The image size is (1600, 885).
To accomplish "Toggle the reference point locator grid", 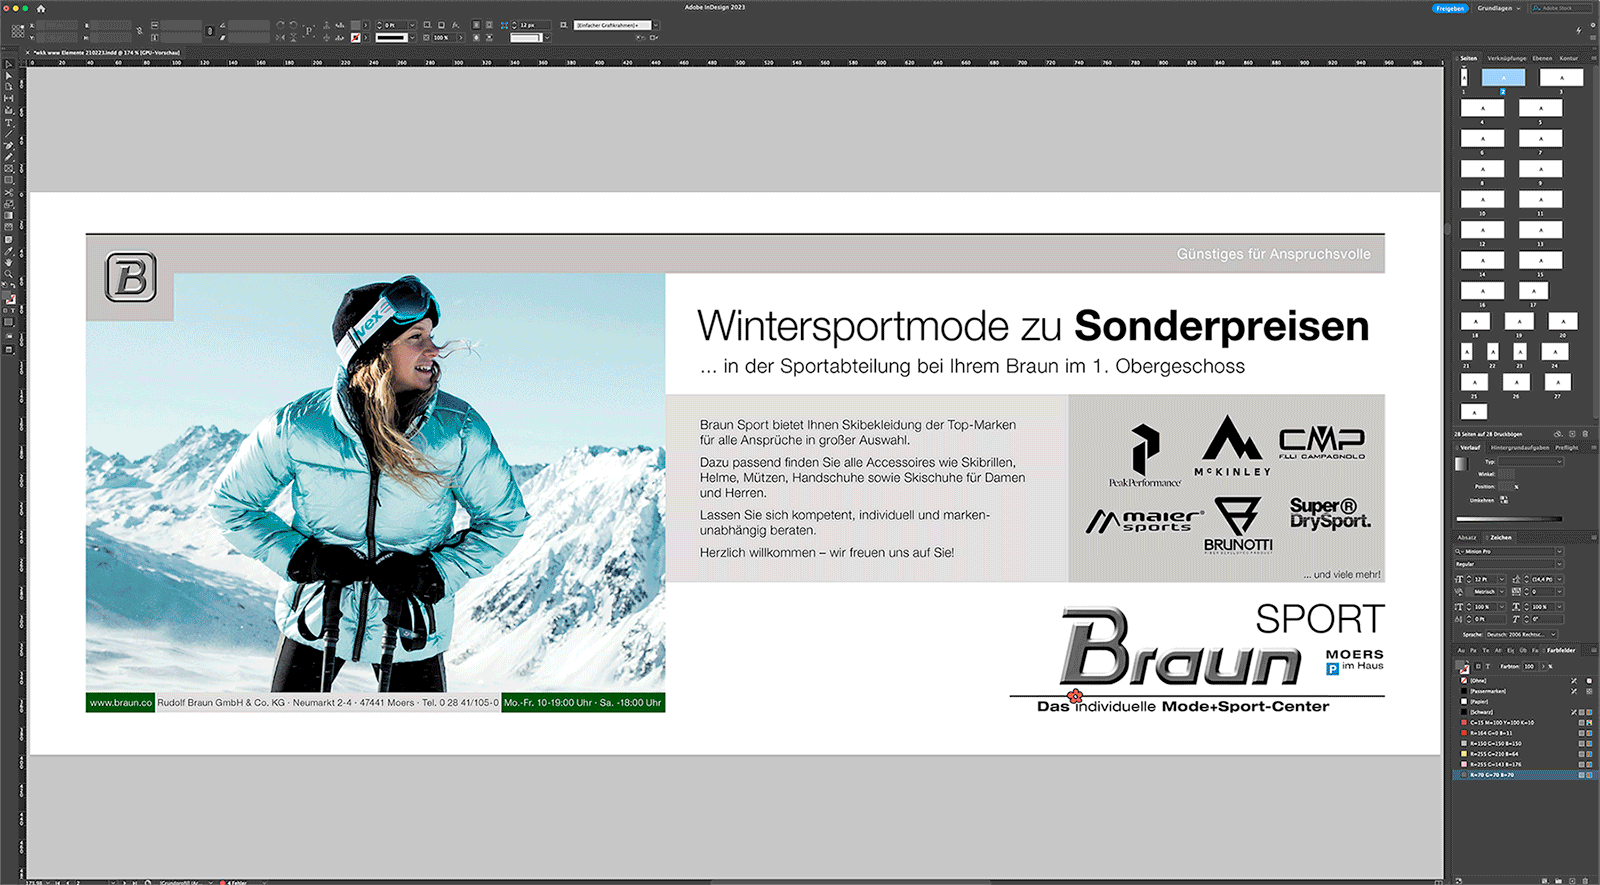I will (x=18, y=31).
